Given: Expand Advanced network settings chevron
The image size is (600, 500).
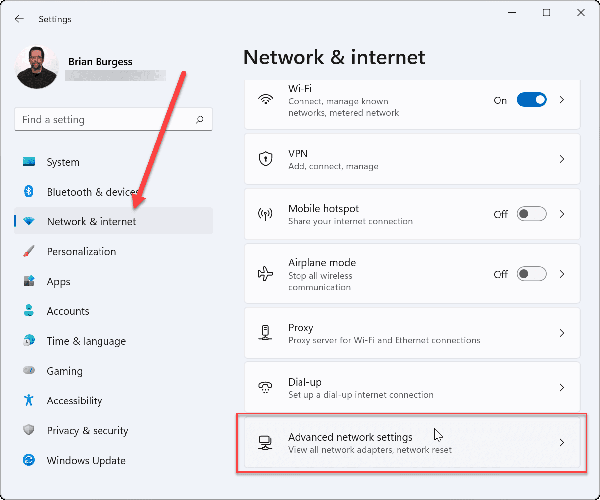Looking at the screenshot, I should 561,443.
